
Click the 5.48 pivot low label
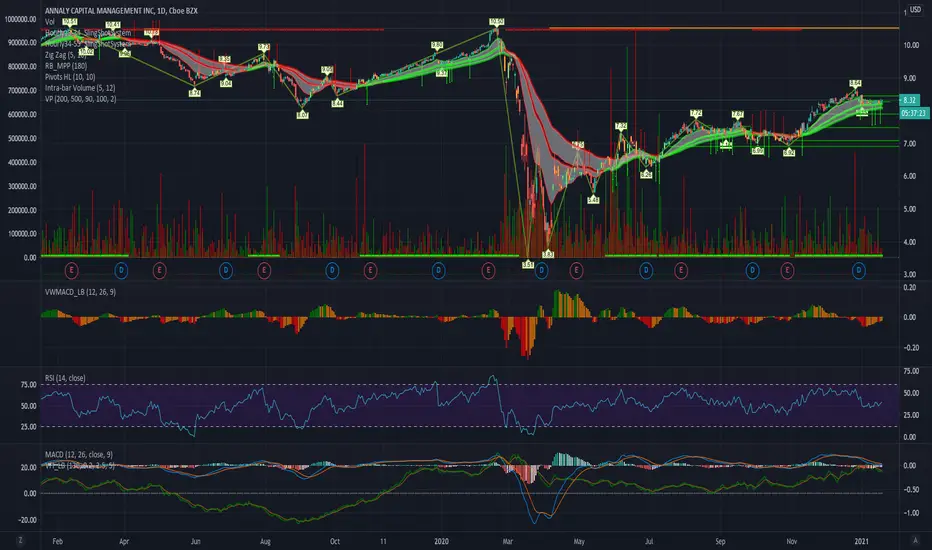coord(593,200)
